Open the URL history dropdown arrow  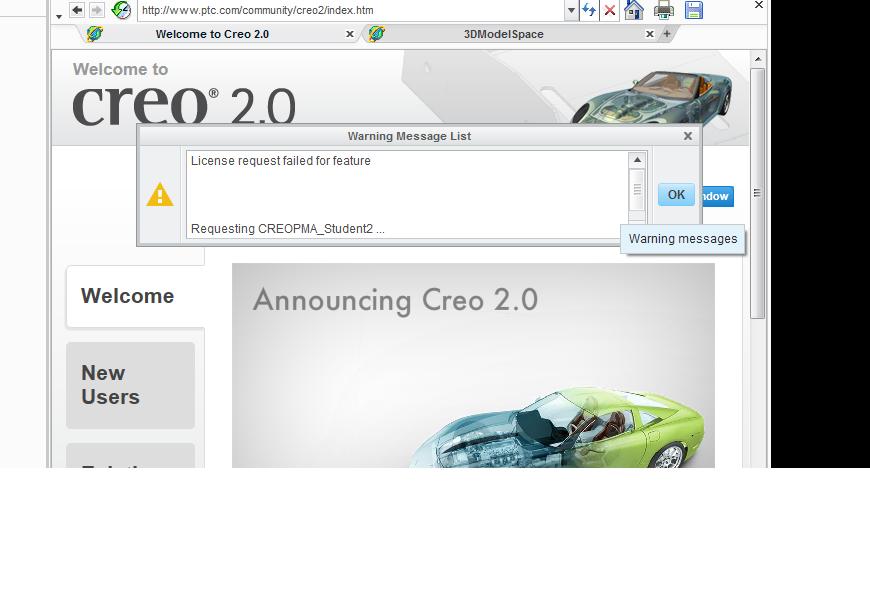[571, 10]
